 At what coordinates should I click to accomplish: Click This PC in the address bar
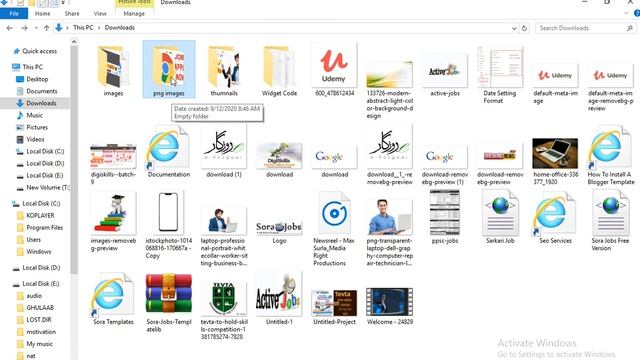pos(83,28)
